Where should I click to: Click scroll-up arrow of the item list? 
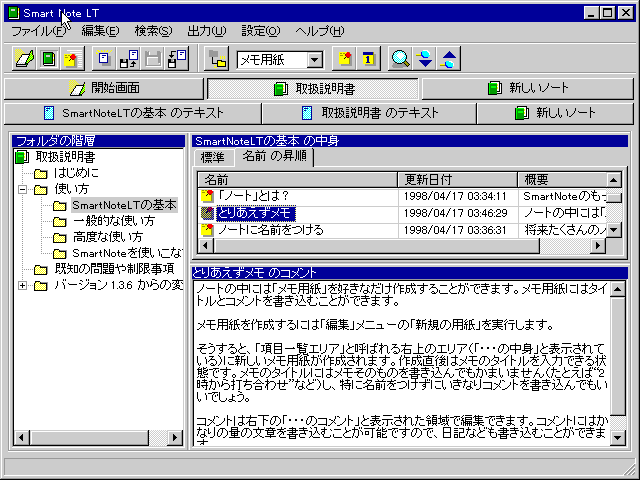point(614,180)
